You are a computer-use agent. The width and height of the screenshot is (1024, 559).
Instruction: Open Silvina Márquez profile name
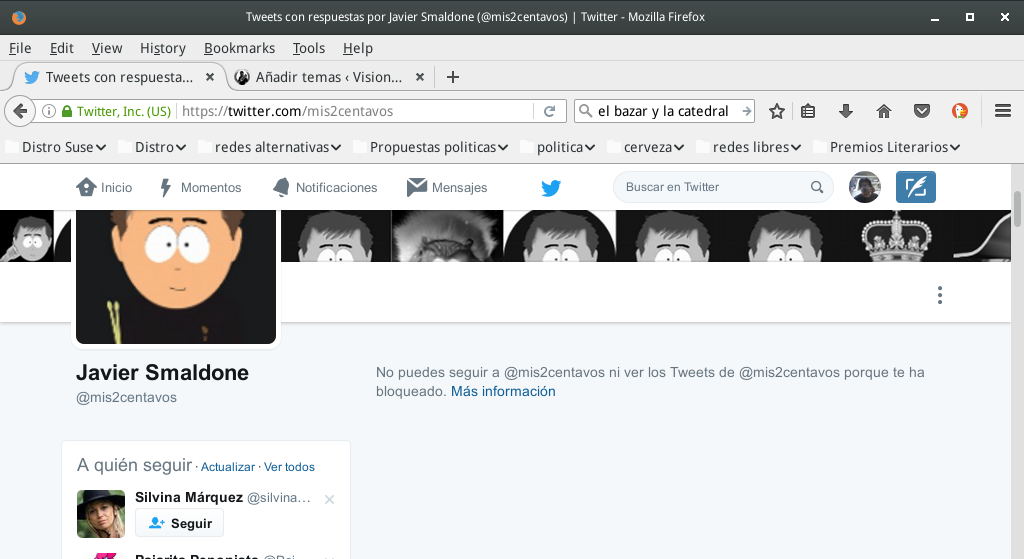coord(189,498)
